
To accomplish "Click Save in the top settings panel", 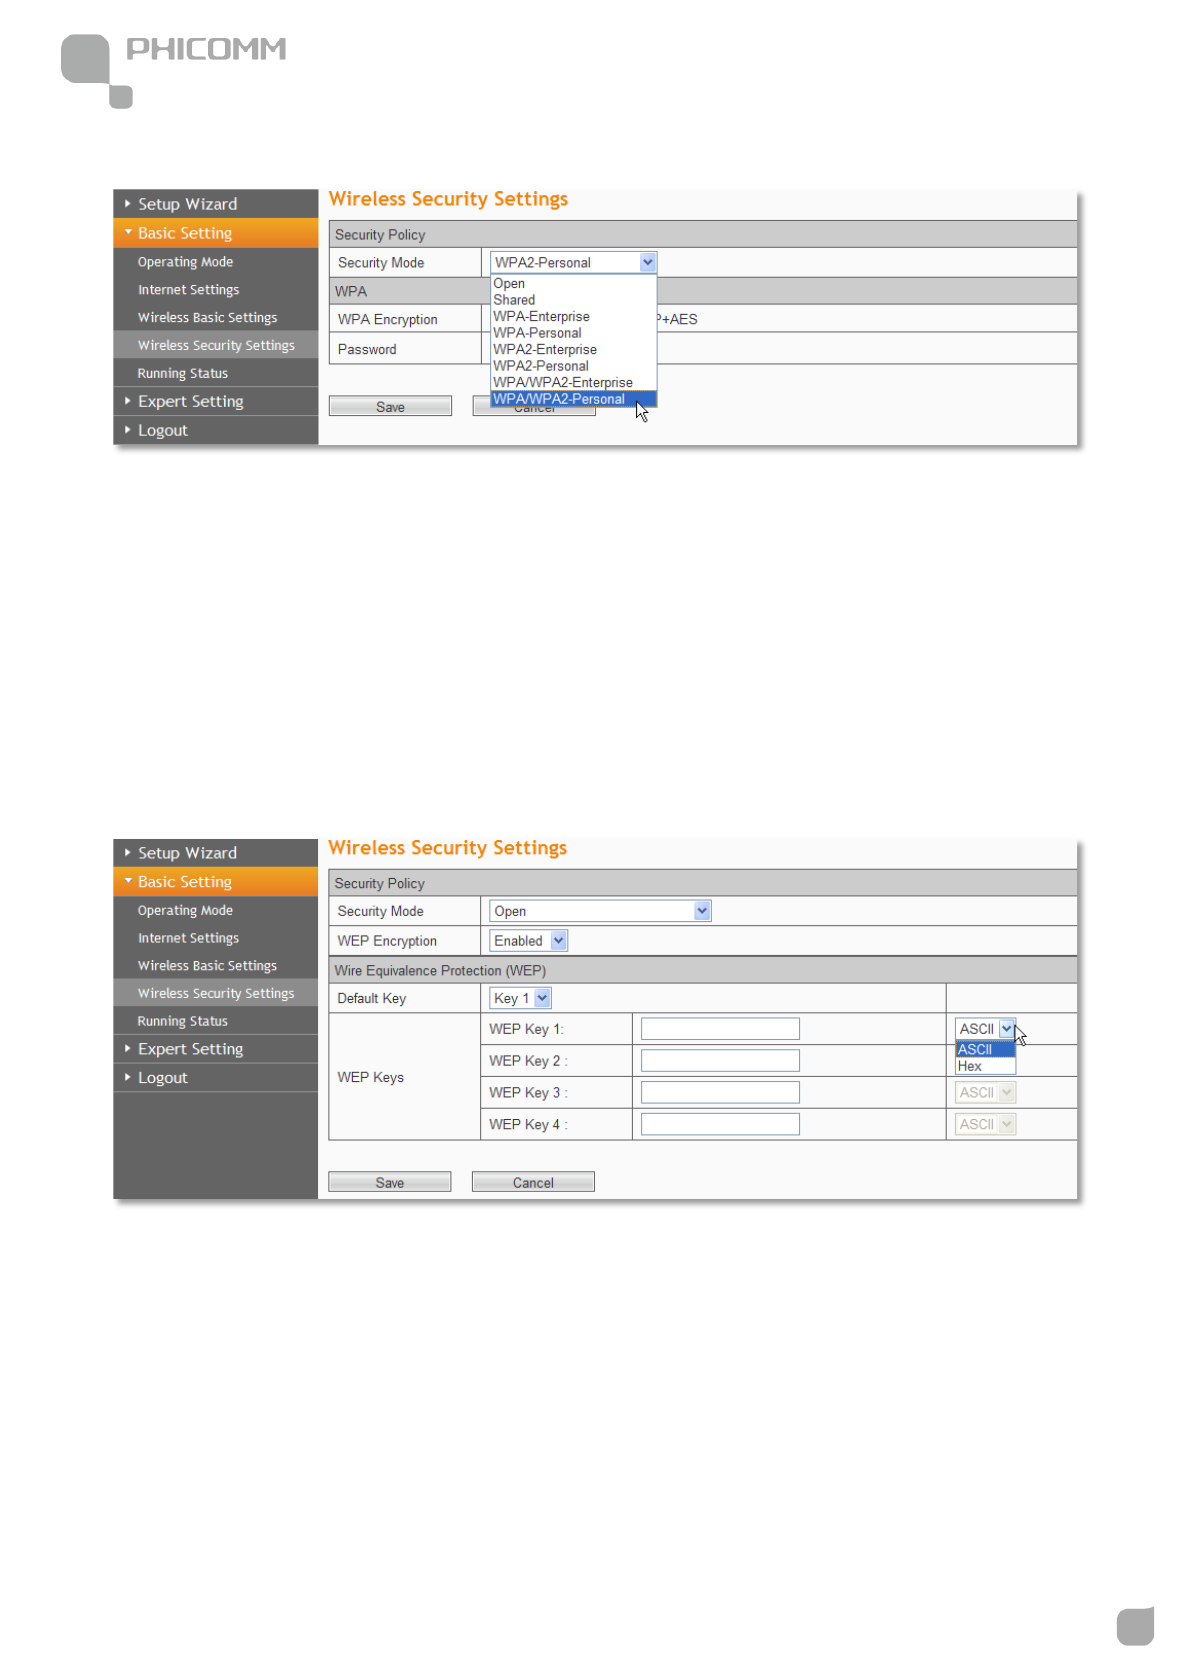I will pyautogui.click(x=390, y=407).
